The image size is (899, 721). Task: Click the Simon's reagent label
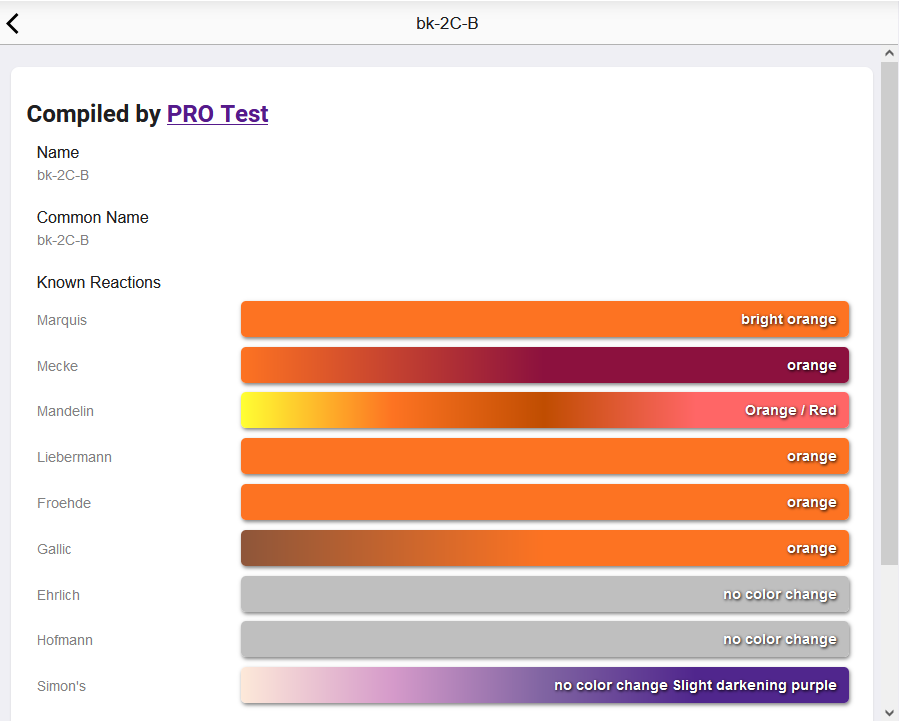coord(61,685)
